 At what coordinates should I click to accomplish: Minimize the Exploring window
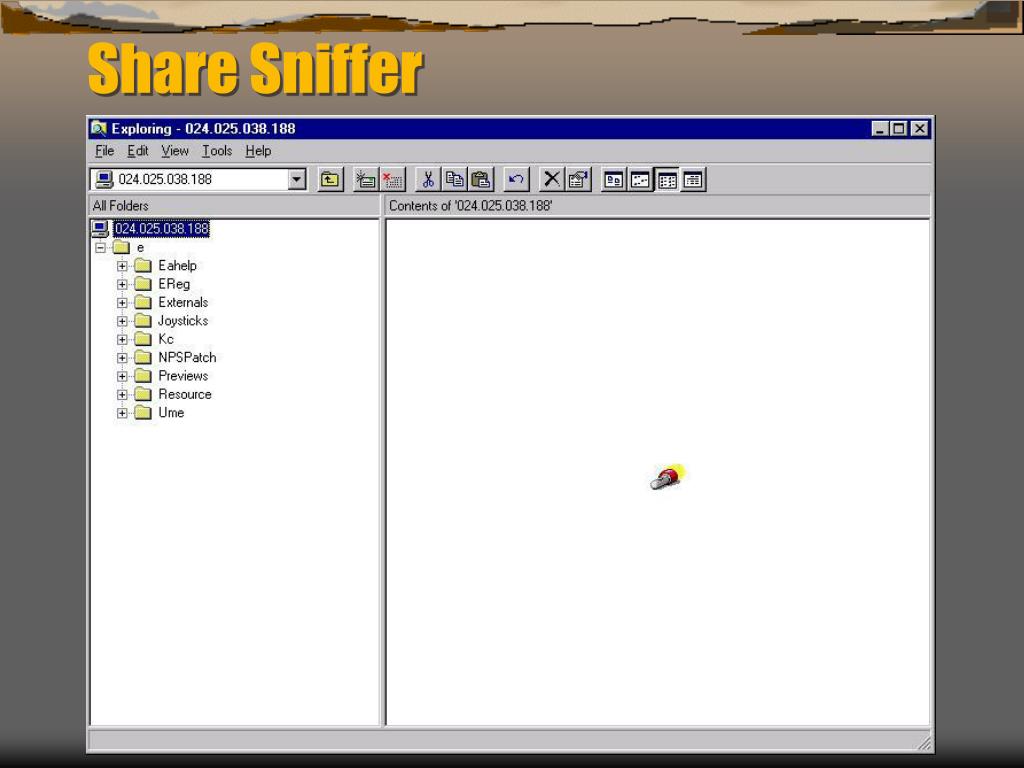880,129
